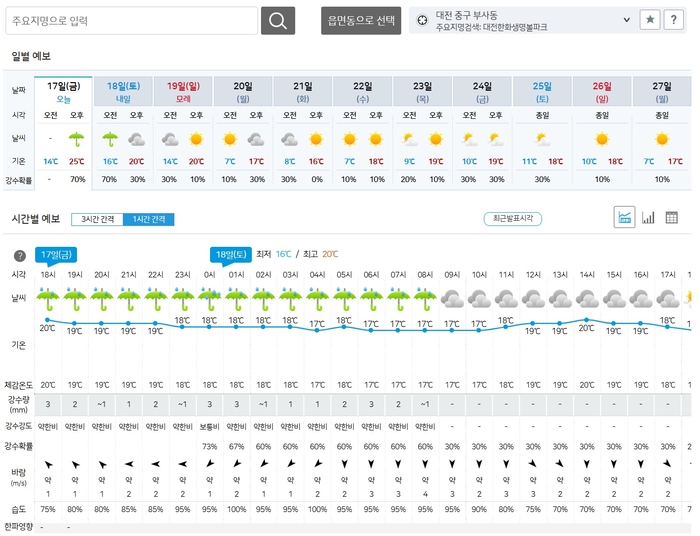Click the 읍면동으로 선택 button
Viewport: 700px width, 536px height.
click(362, 21)
